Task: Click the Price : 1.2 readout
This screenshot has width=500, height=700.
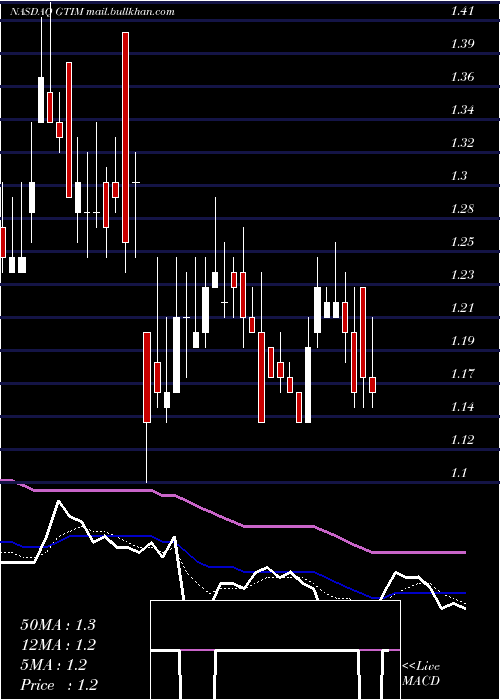Action: (59, 685)
